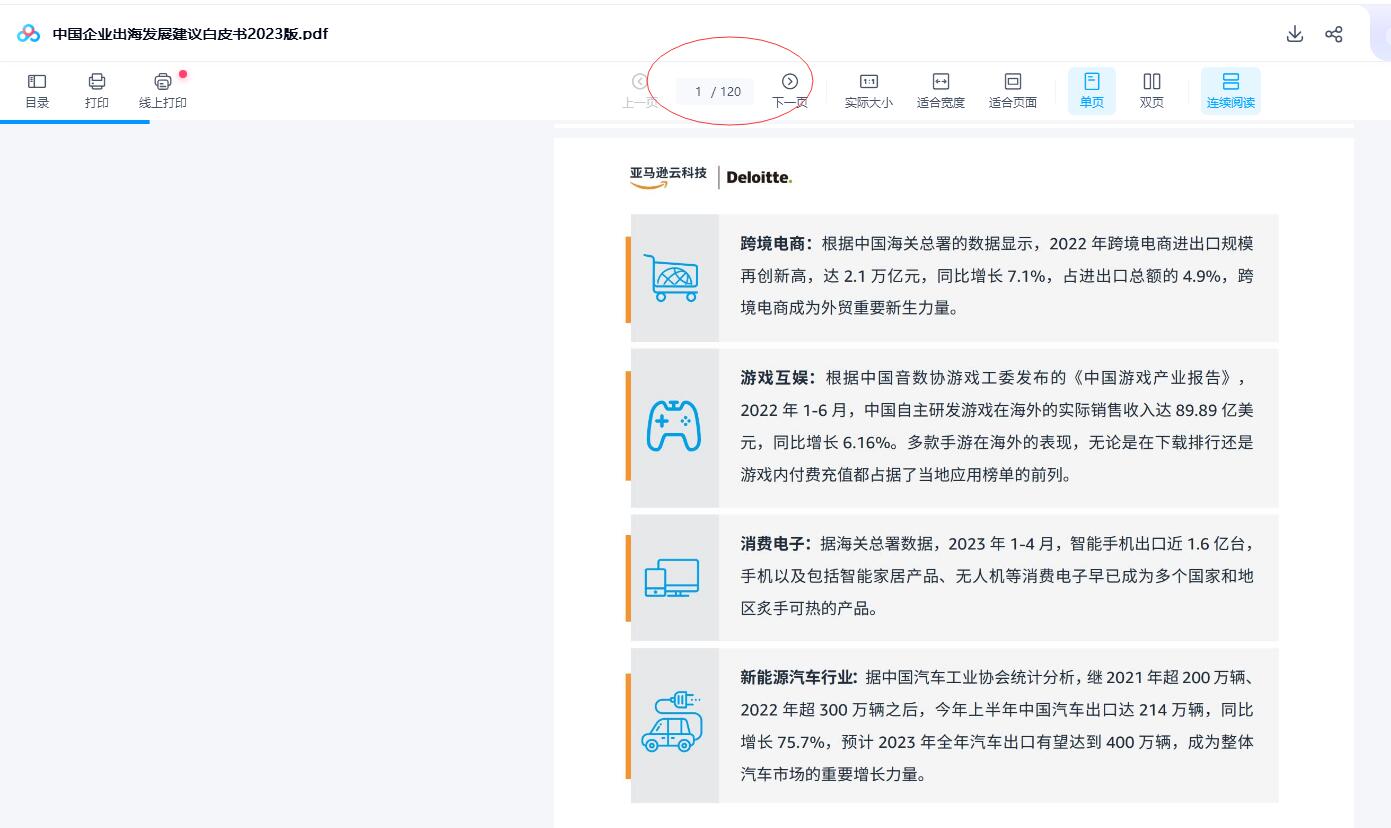Viewport: 1391px width, 828px height.
Task: Switch to double page (双页) view
Action: pos(1151,88)
